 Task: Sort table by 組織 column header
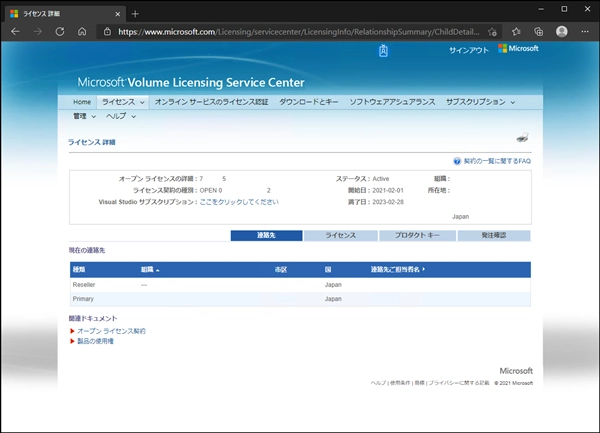click(150, 270)
